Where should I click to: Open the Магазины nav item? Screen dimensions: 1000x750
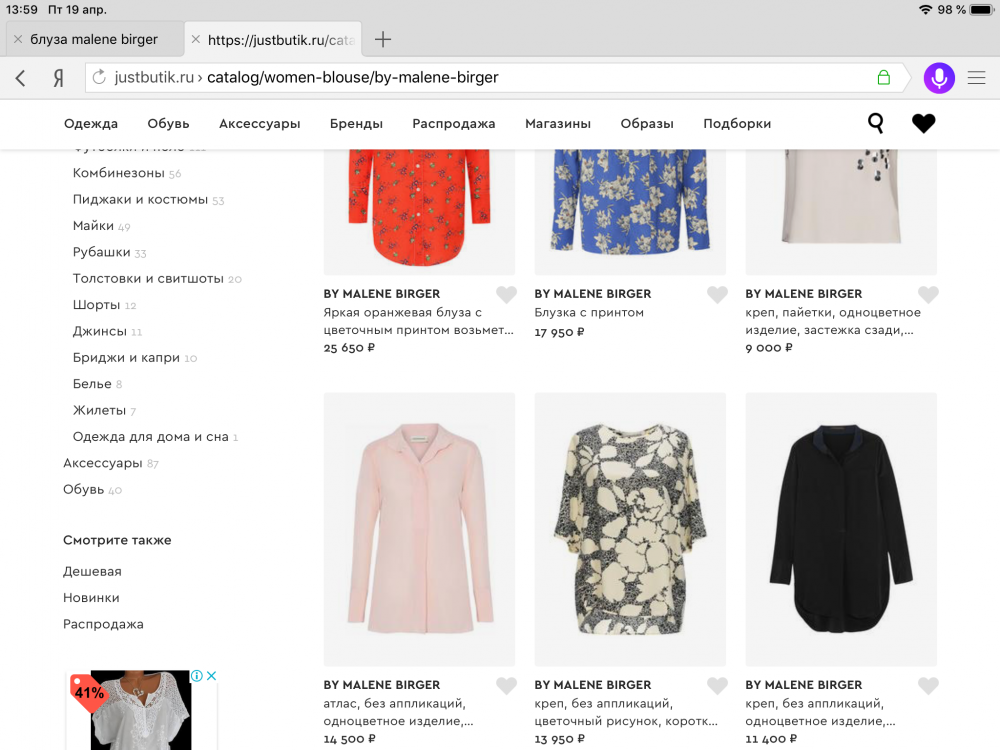click(x=558, y=124)
